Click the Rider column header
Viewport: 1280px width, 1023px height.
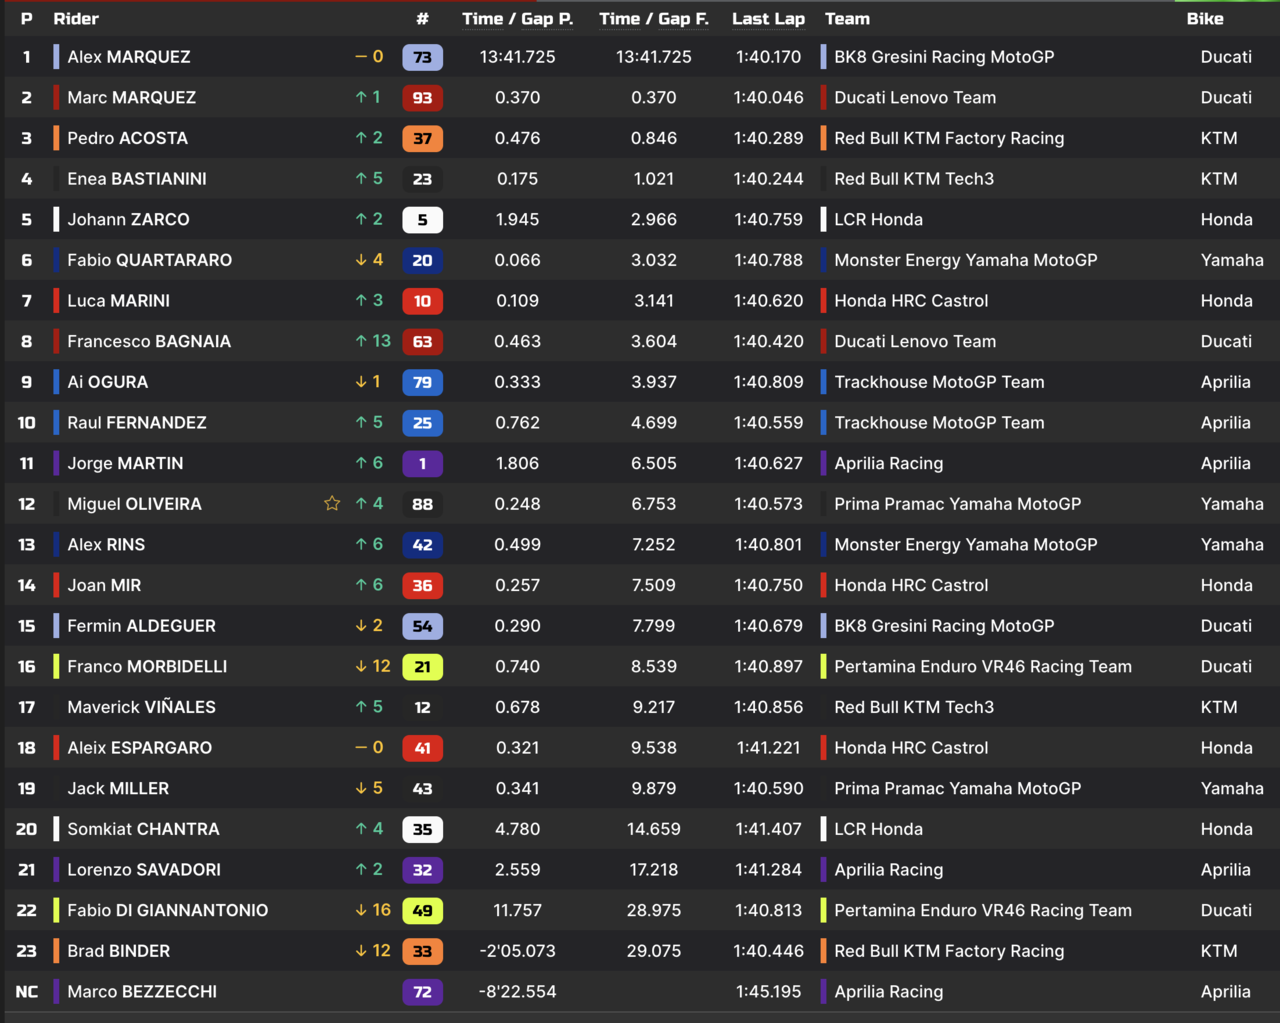pos(76,19)
